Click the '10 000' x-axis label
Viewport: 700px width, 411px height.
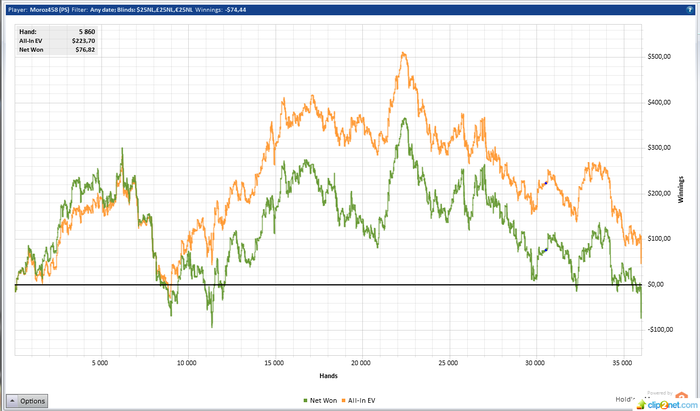(x=187, y=363)
